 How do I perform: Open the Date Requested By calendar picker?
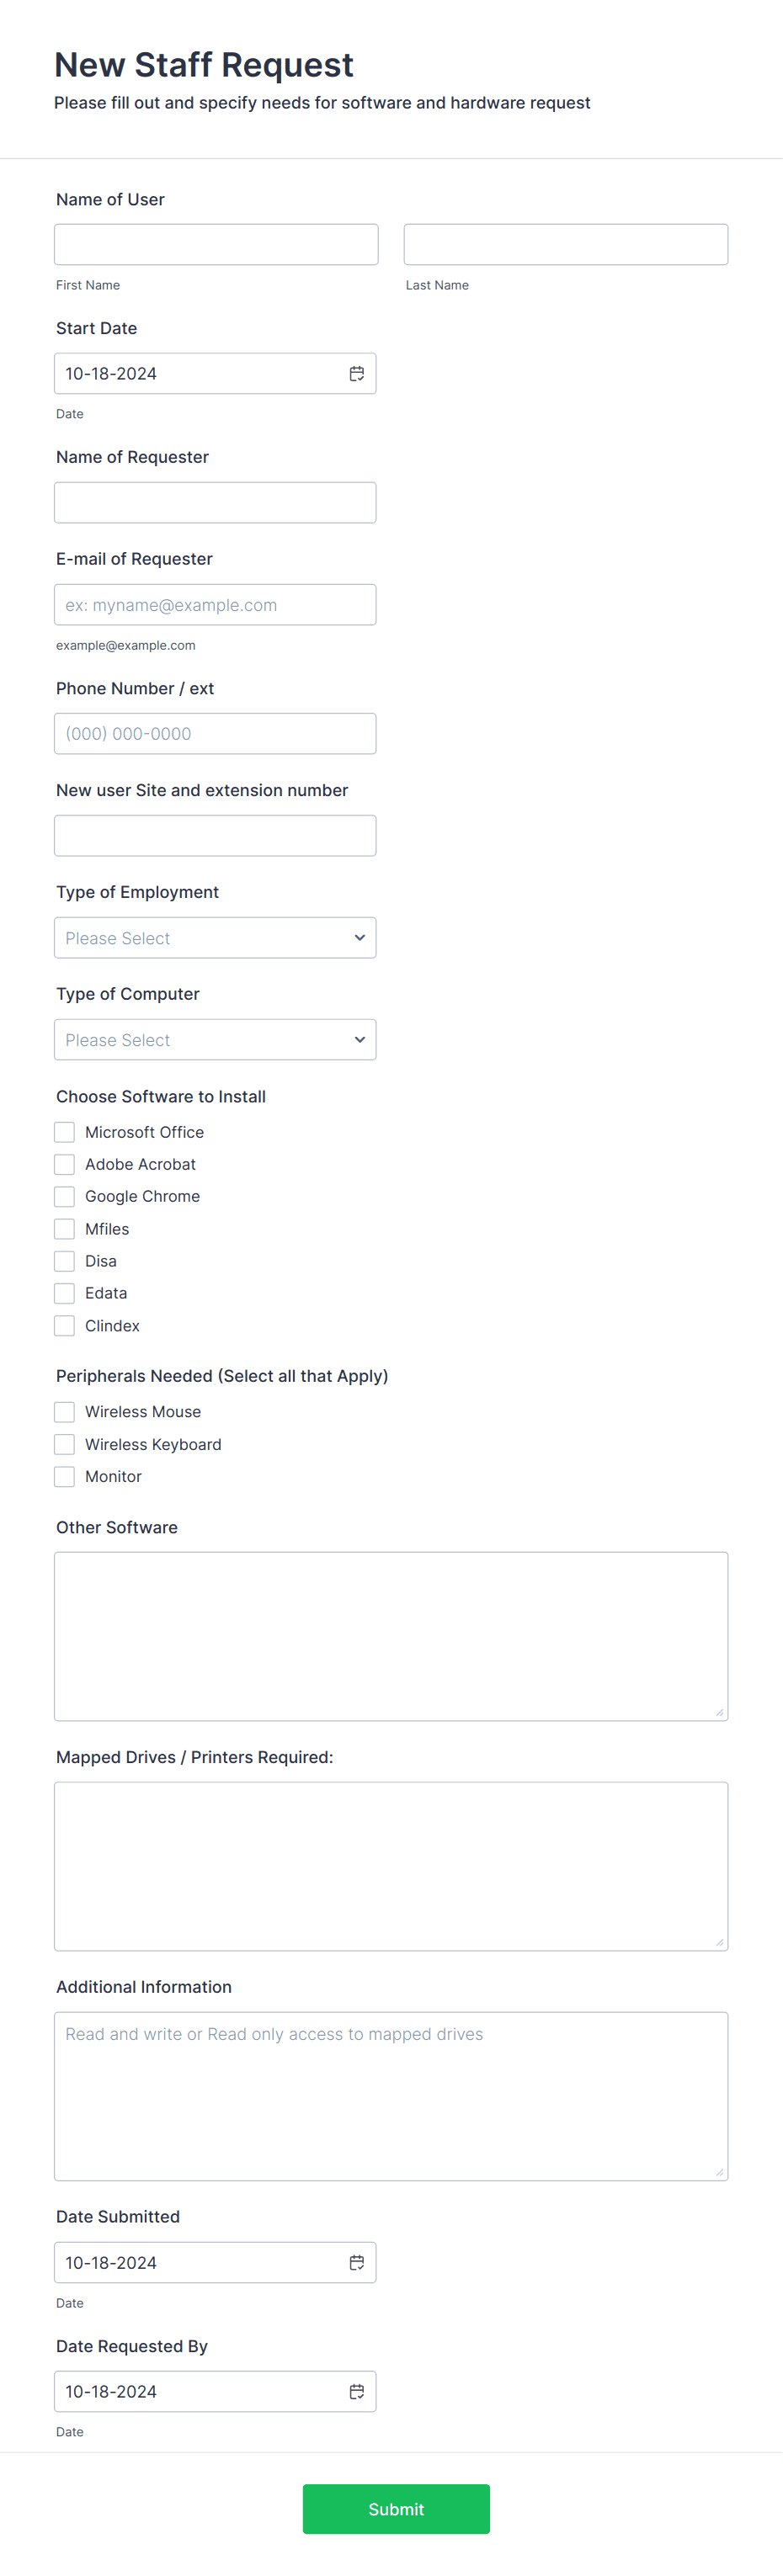(357, 2391)
